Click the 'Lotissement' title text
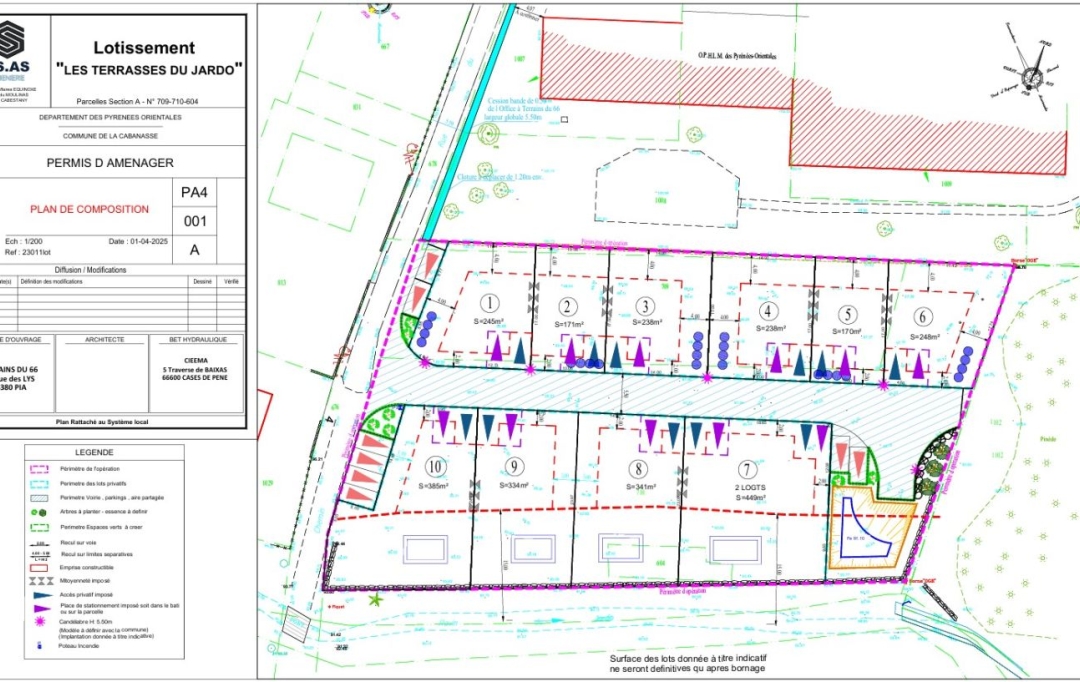Viewport: 1080px width, 682px height. pos(145,48)
